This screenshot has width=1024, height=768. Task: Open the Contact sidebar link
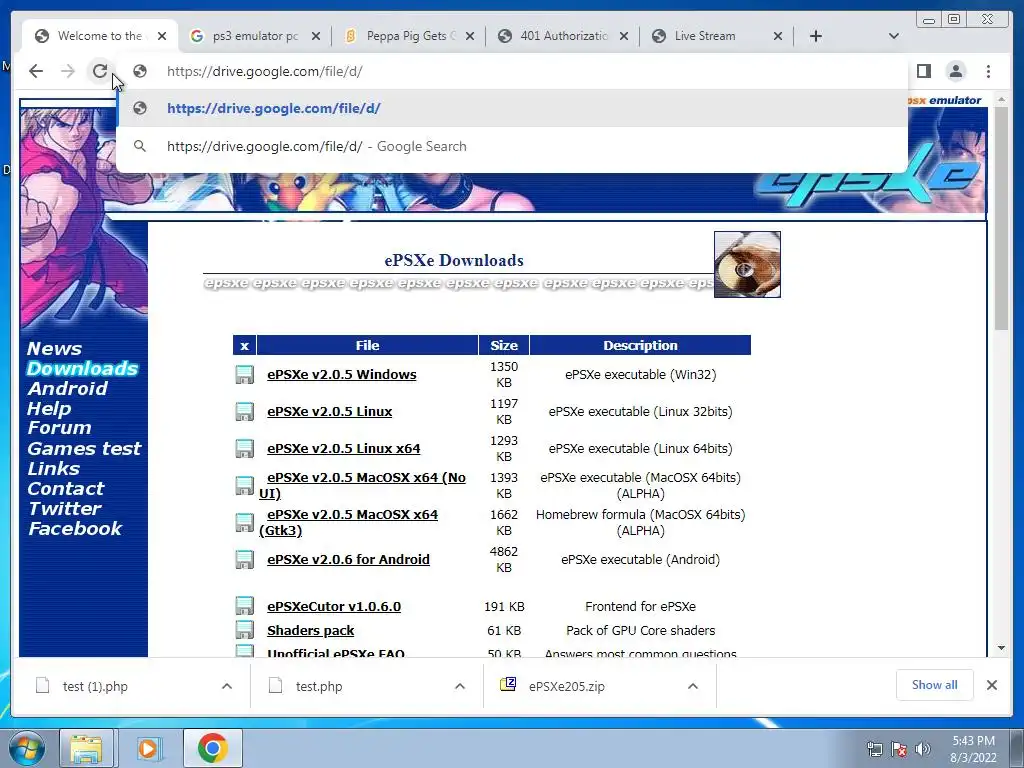65,488
